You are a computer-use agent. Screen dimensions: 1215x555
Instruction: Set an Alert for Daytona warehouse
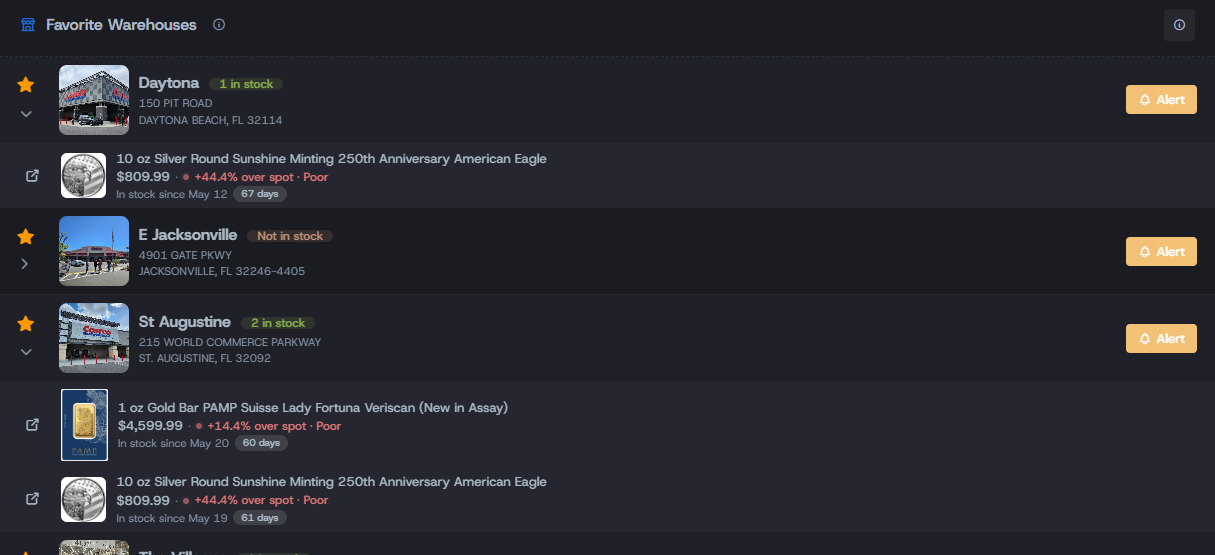(1161, 100)
